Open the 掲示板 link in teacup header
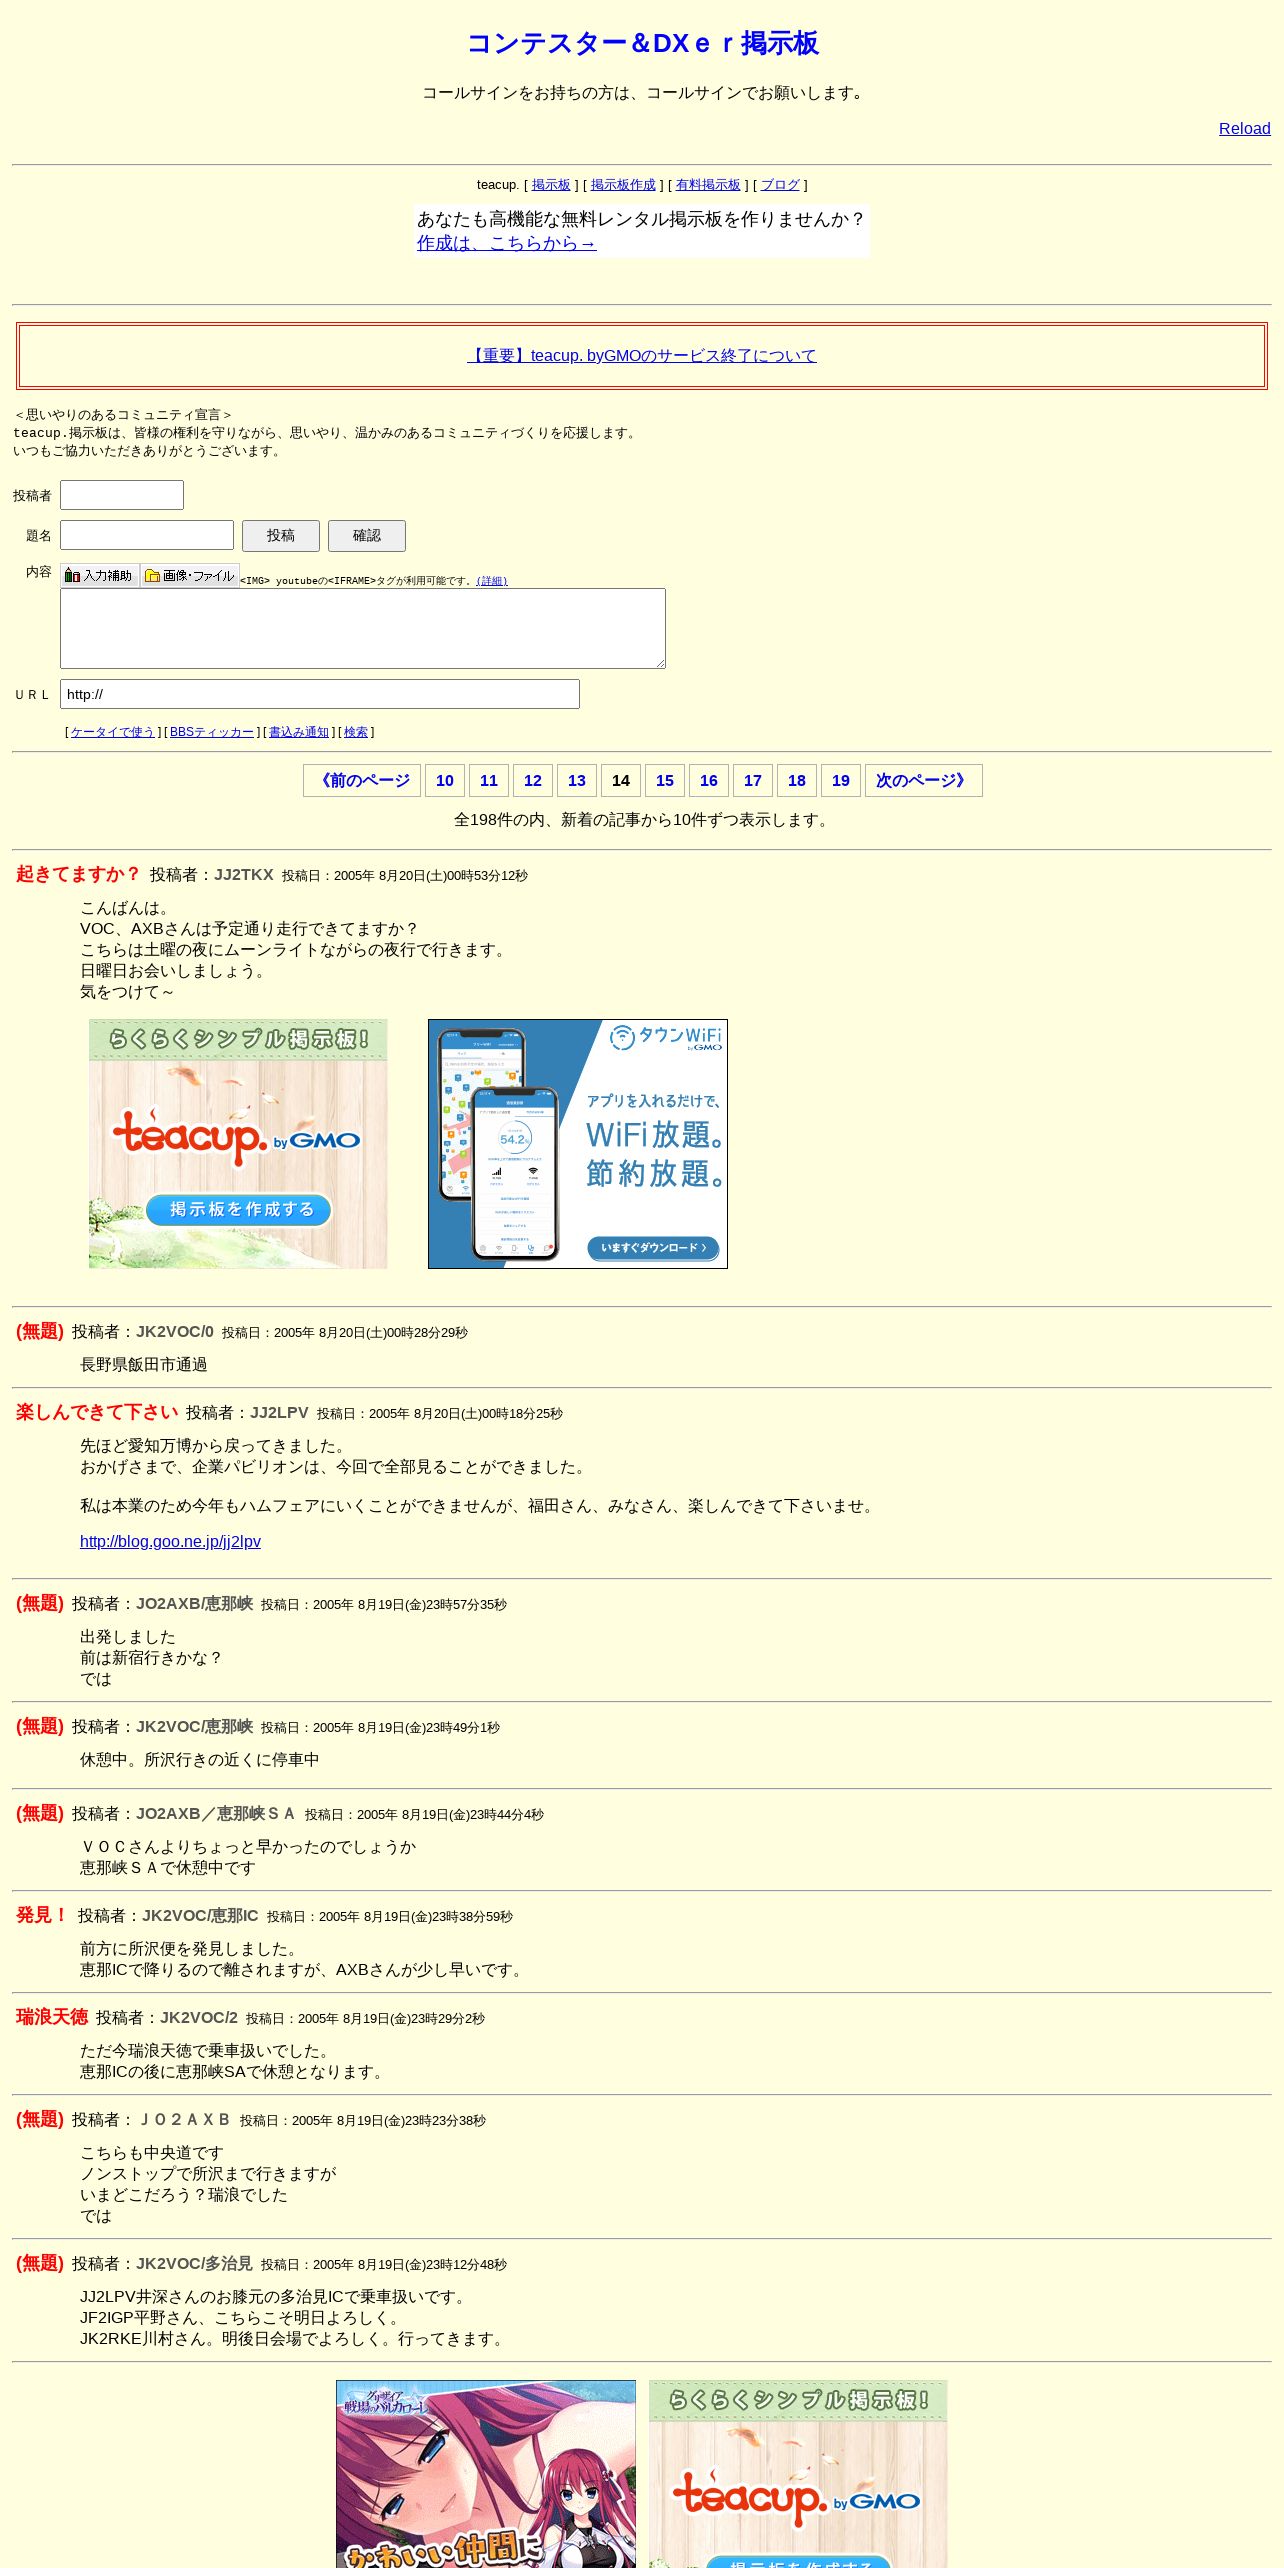Viewport: 1284px width, 2568px height. point(551,185)
